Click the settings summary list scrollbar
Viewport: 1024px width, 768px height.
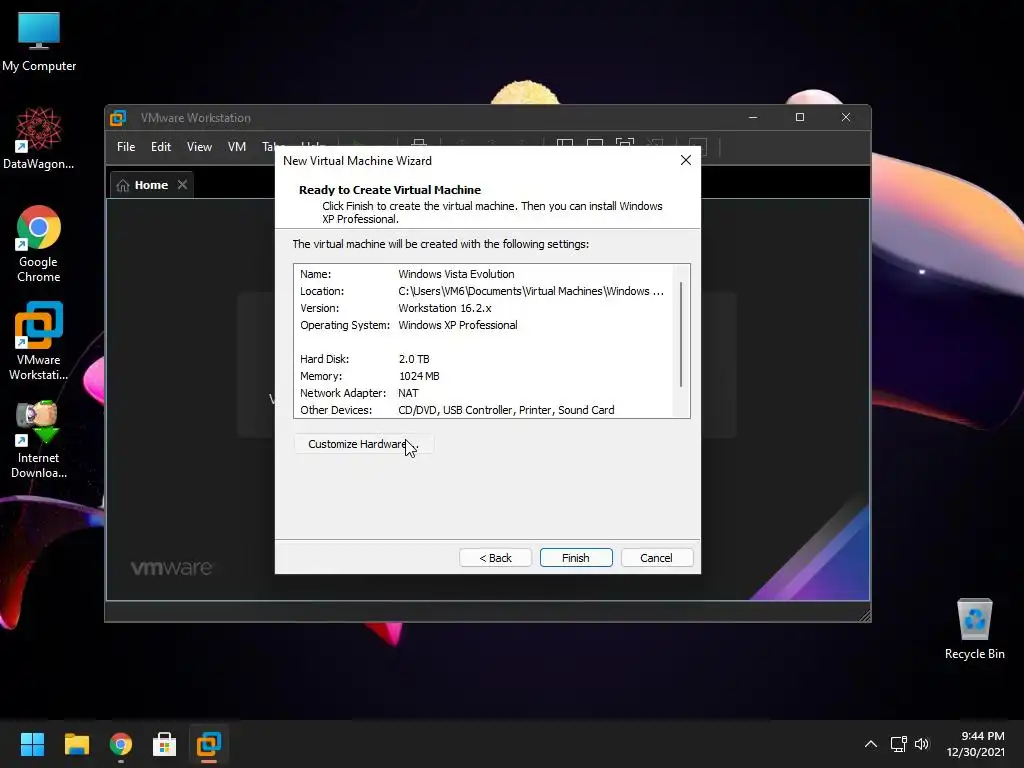(x=680, y=334)
